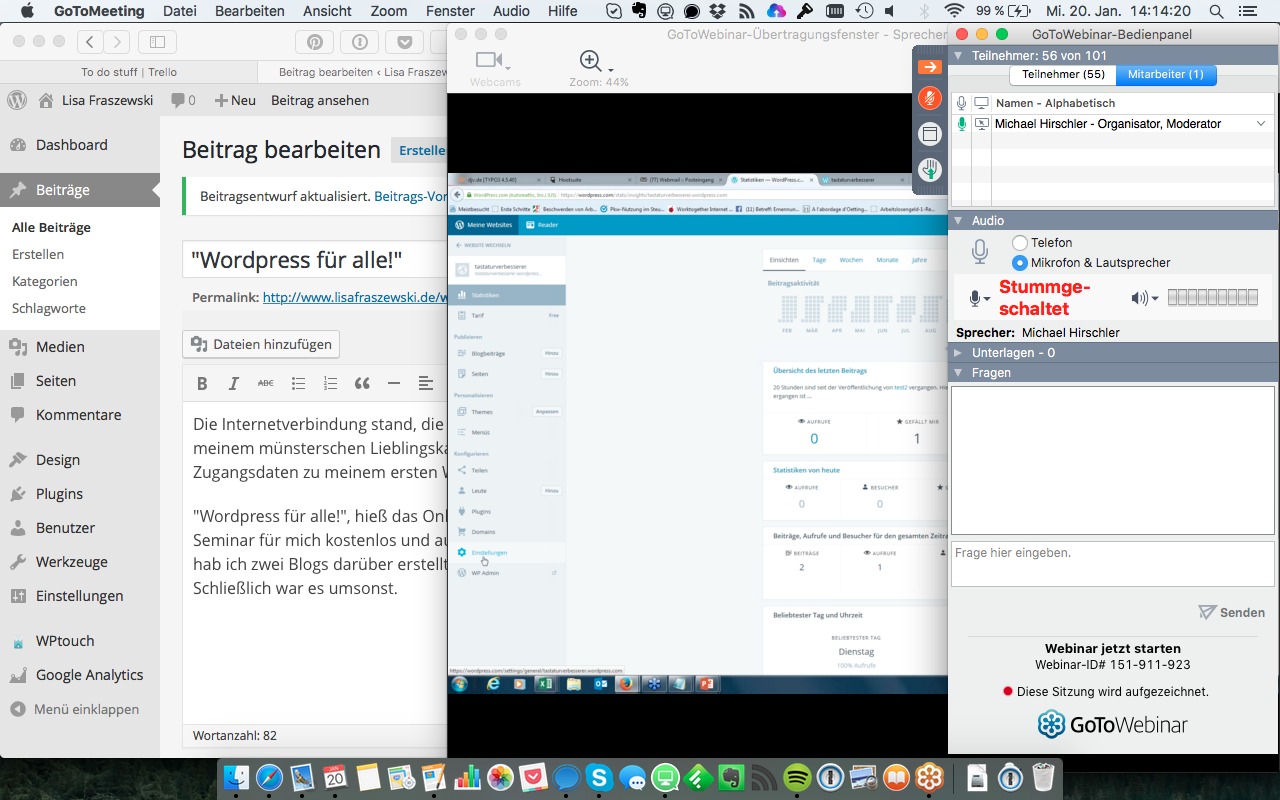Toggle the Safari sidebar button
The image size is (1280, 800).
pos(157,42)
